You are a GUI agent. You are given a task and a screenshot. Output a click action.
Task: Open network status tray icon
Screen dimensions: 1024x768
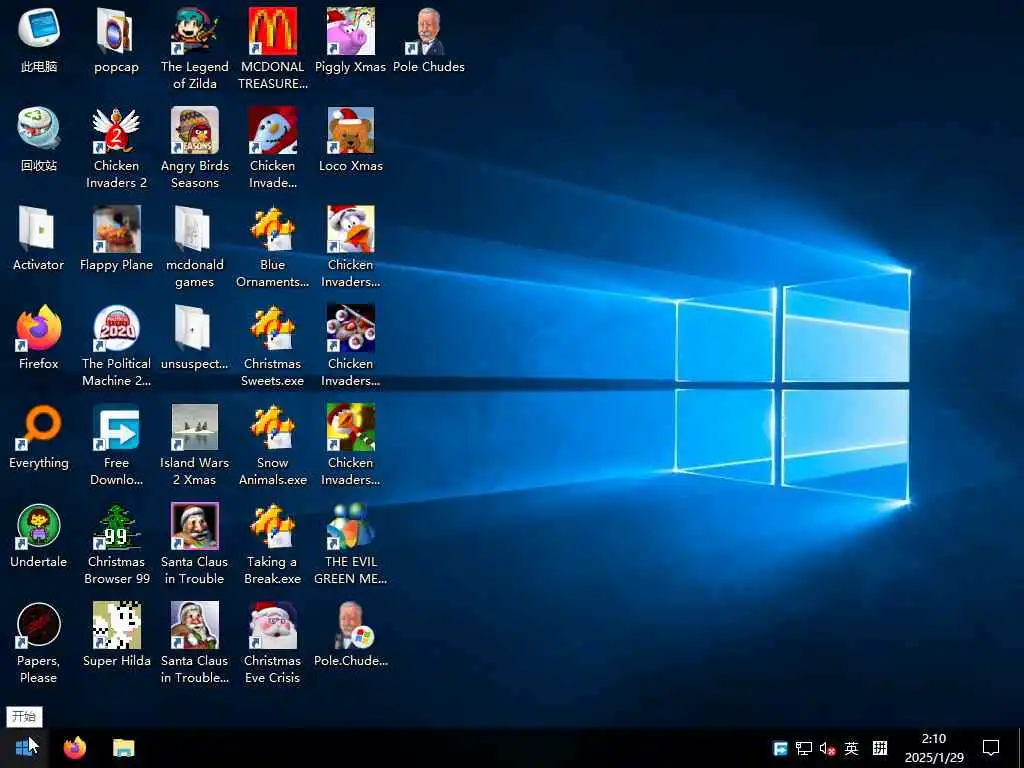tap(803, 748)
